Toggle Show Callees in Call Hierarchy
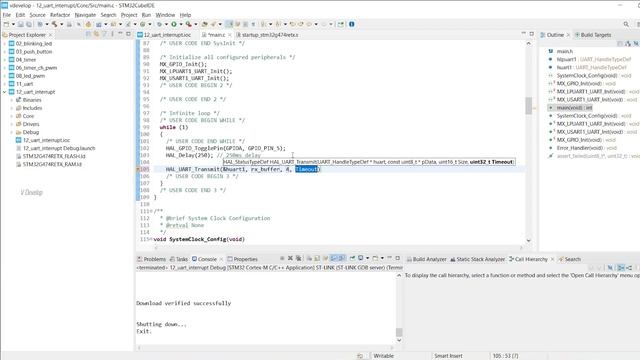The width and height of the screenshot is (640, 360). tap(629, 268)
